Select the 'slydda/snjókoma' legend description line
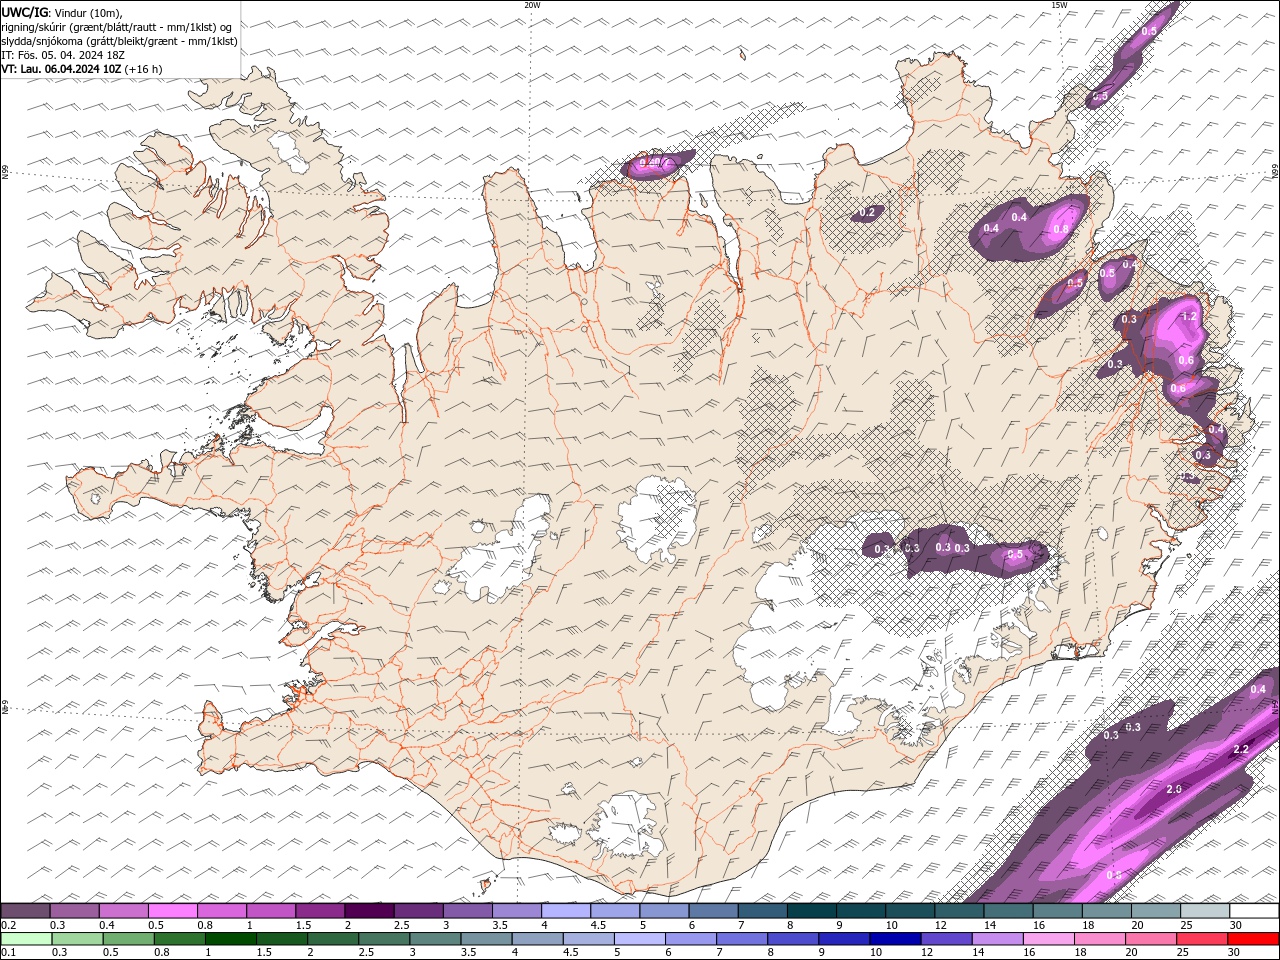The image size is (1280, 960). tap(119, 41)
